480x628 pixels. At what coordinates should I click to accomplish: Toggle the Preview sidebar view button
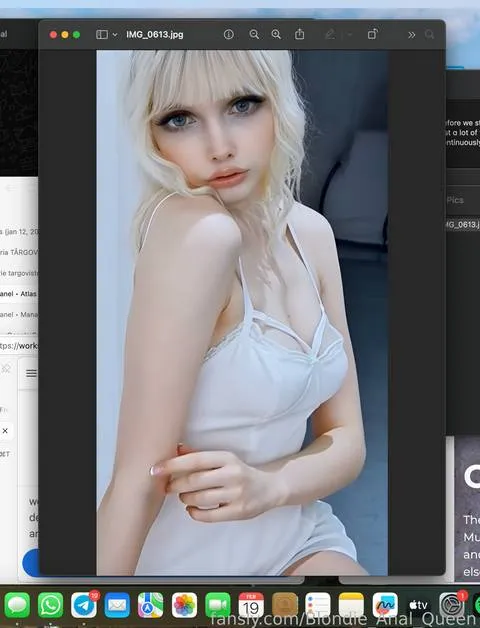(102, 35)
